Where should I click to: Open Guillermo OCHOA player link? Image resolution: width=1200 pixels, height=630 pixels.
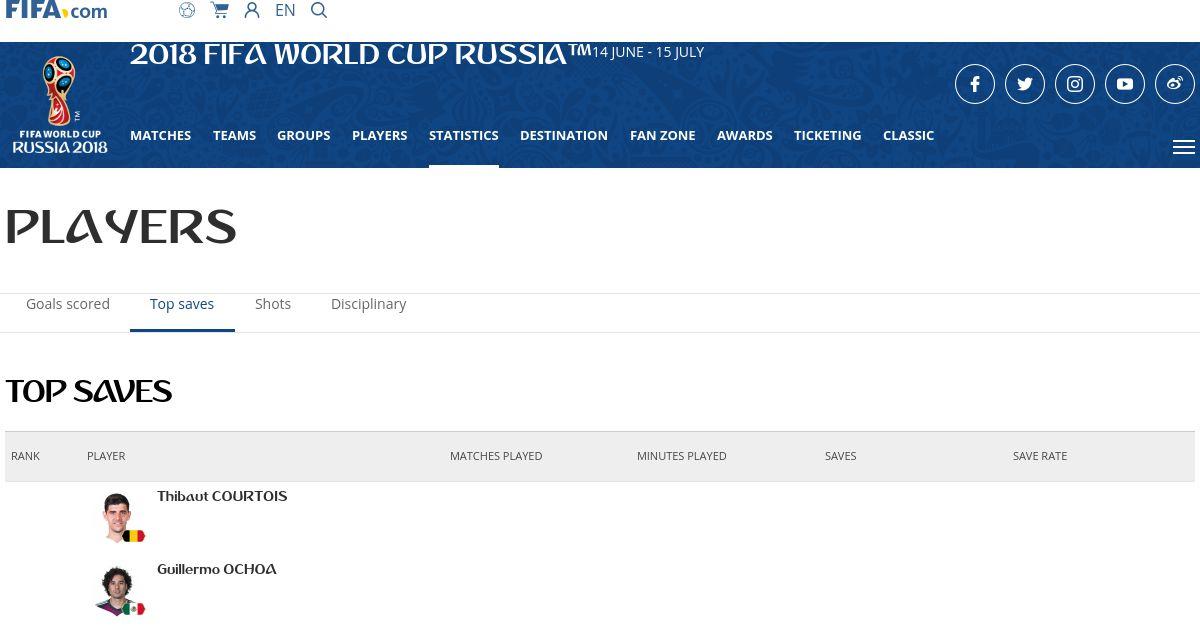[x=217, y=570]
